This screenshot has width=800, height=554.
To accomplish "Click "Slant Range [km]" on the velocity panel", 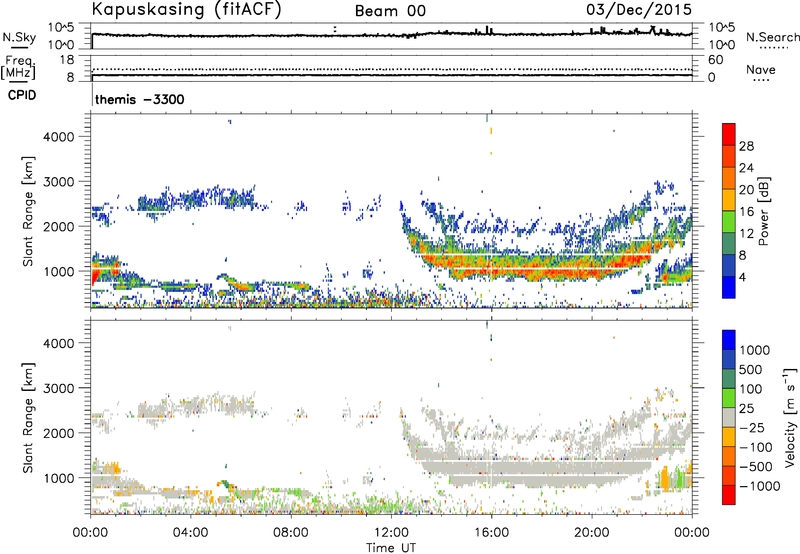I will [x=28, y=418].
